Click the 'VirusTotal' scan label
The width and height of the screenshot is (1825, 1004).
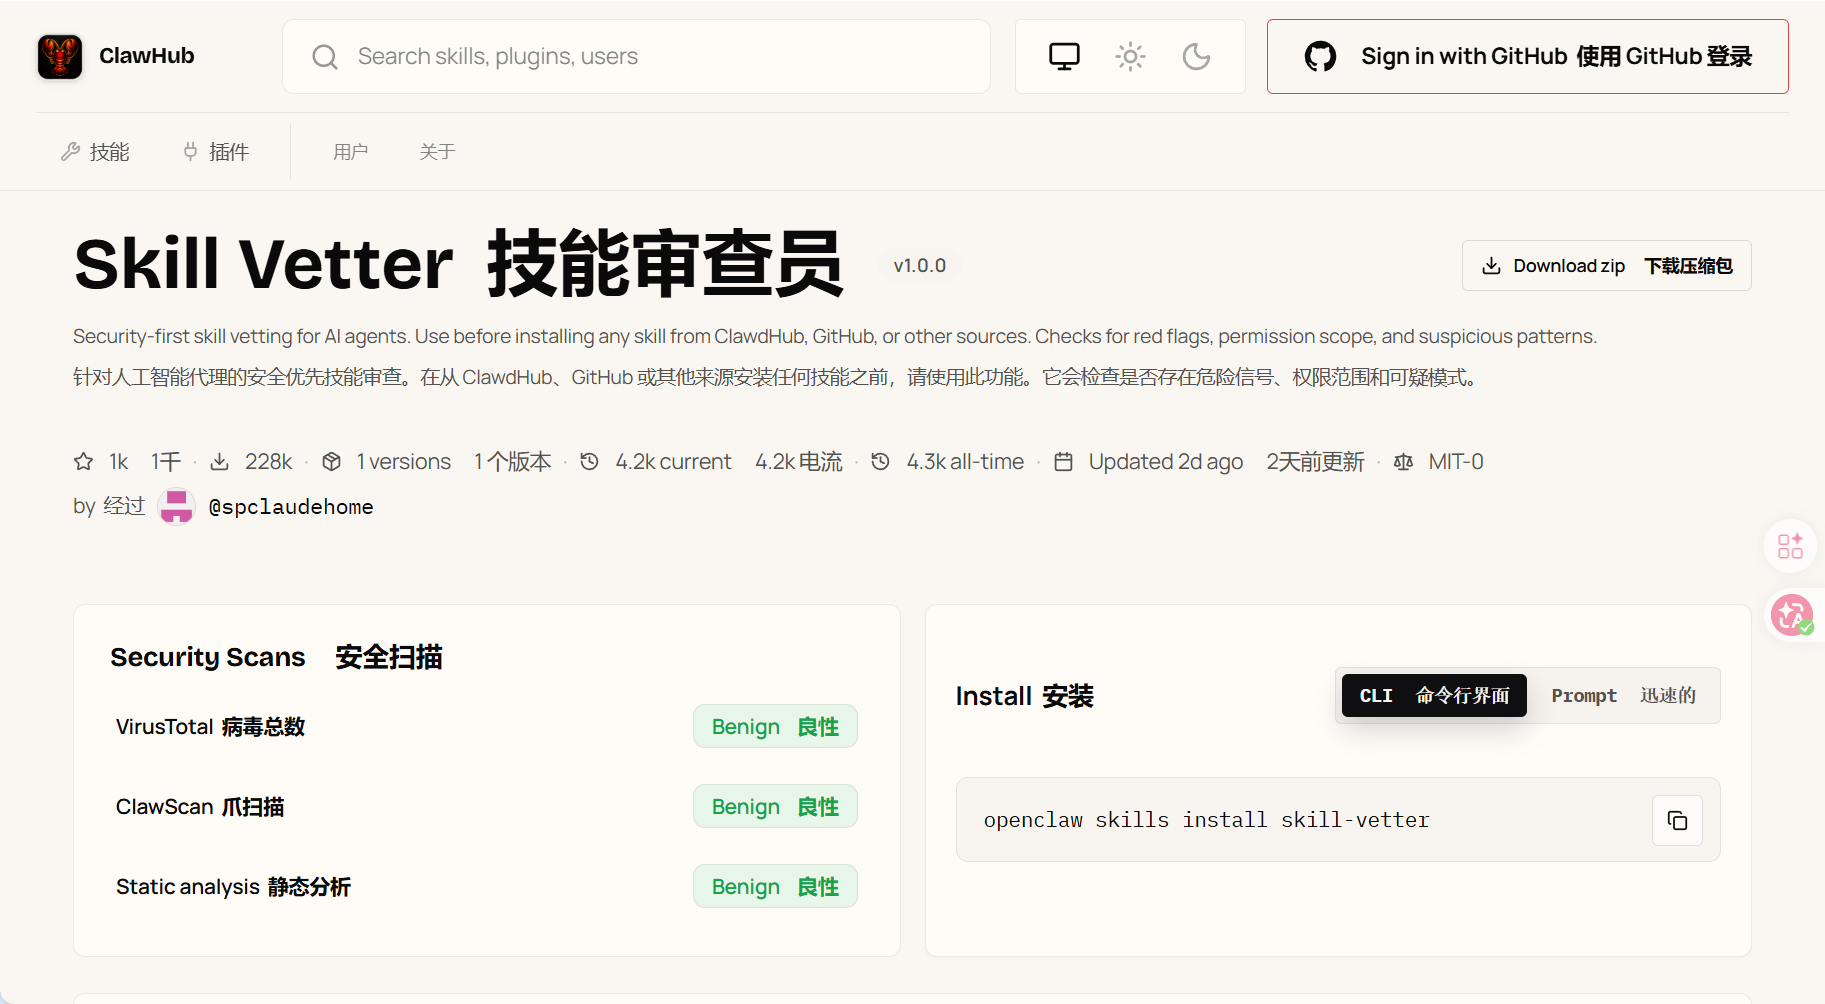click(165, 727)
